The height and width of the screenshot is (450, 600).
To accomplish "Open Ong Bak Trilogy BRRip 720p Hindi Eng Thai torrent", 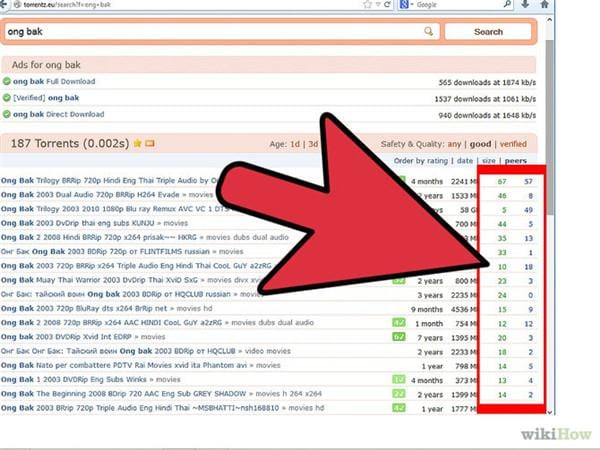I will pyautogui.click(x=111, y=181).
